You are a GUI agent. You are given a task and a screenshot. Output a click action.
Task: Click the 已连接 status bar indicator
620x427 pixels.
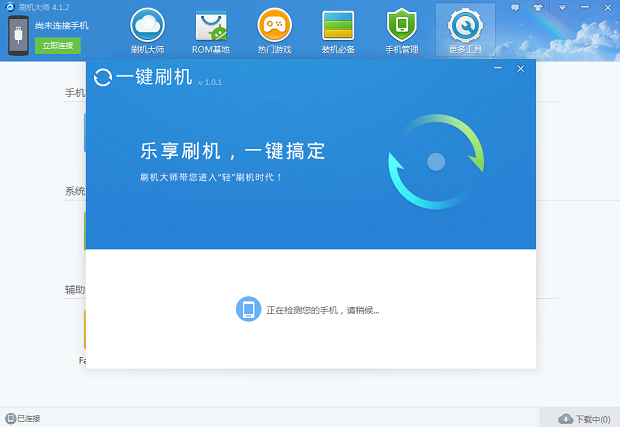tap(22, 418)
